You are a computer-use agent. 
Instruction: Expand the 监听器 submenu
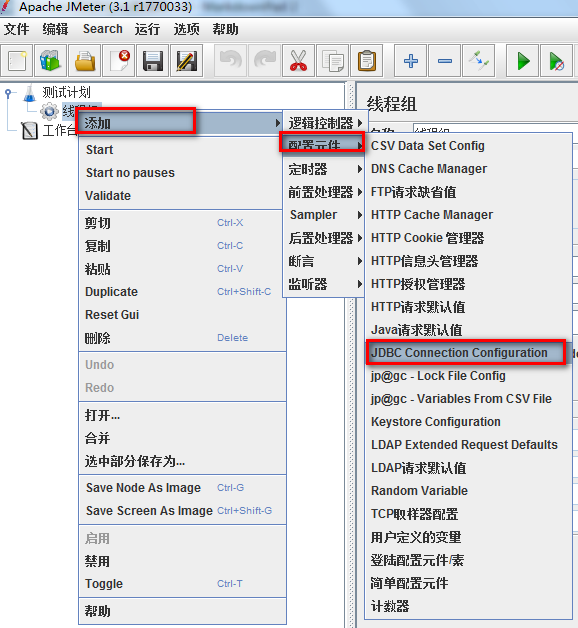324,284
